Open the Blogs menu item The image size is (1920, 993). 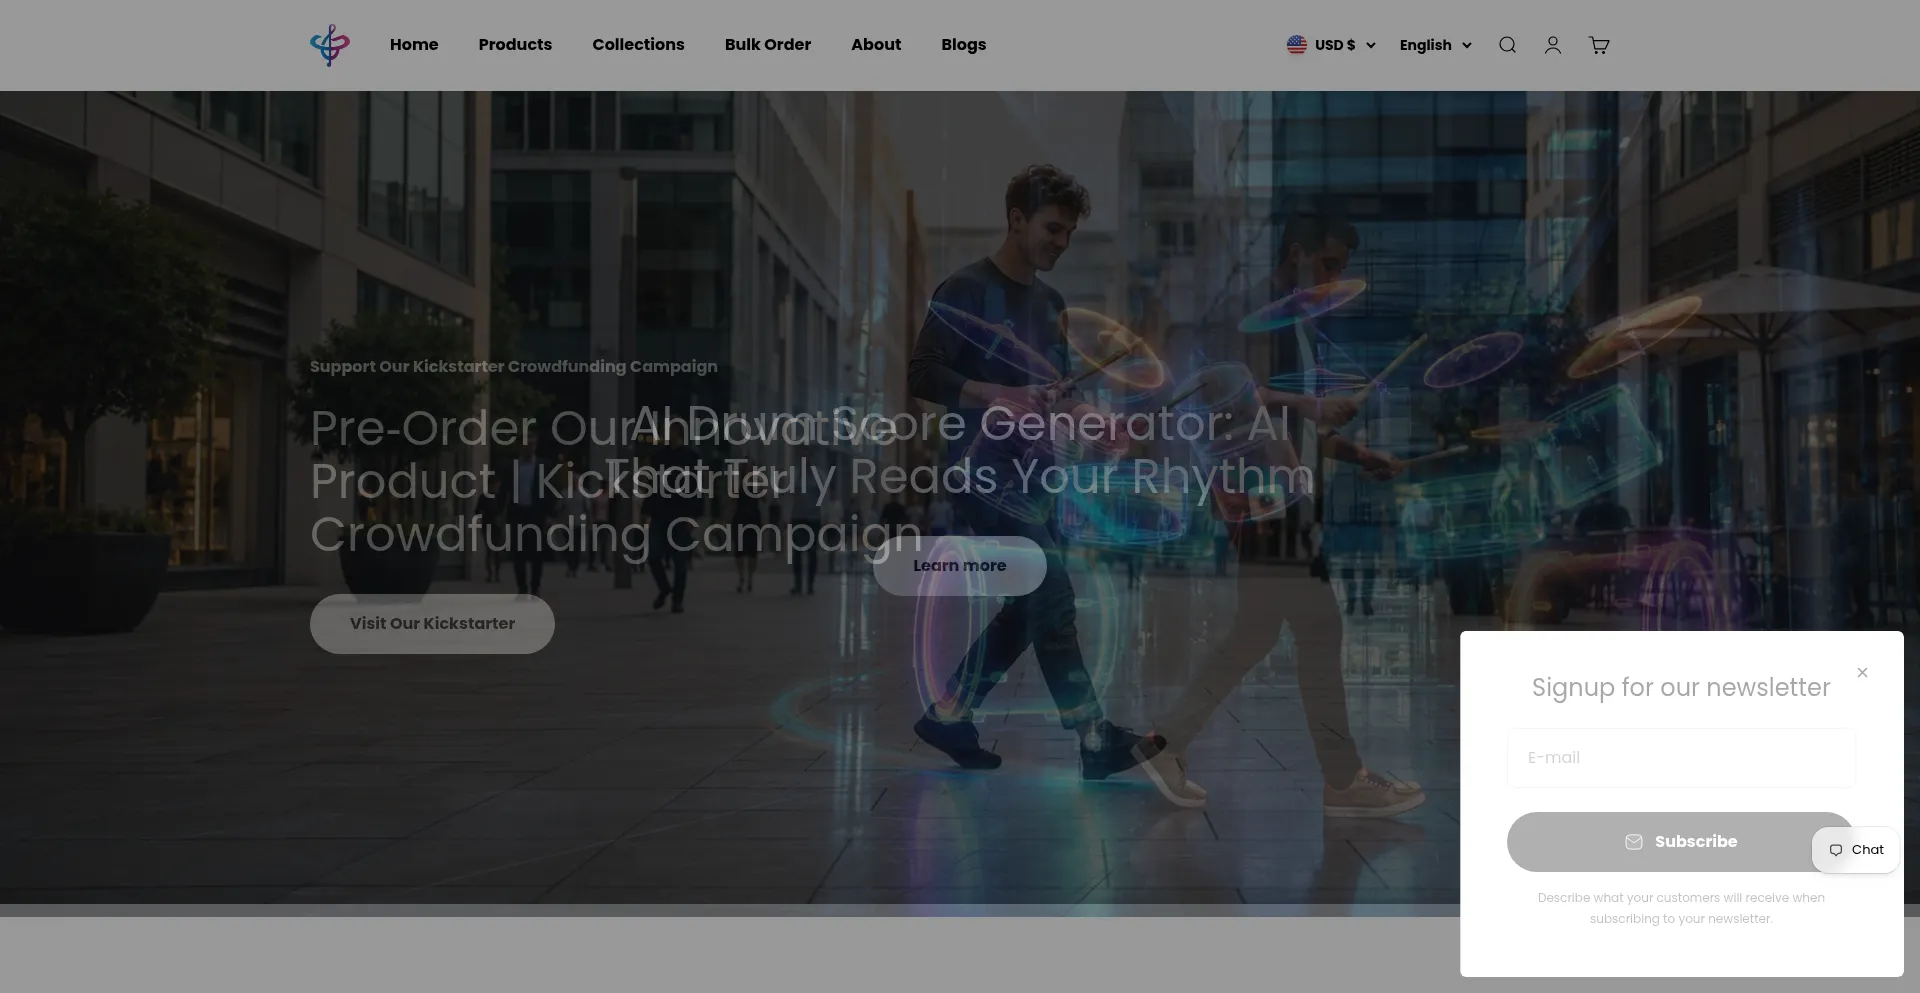coord(964,45)
